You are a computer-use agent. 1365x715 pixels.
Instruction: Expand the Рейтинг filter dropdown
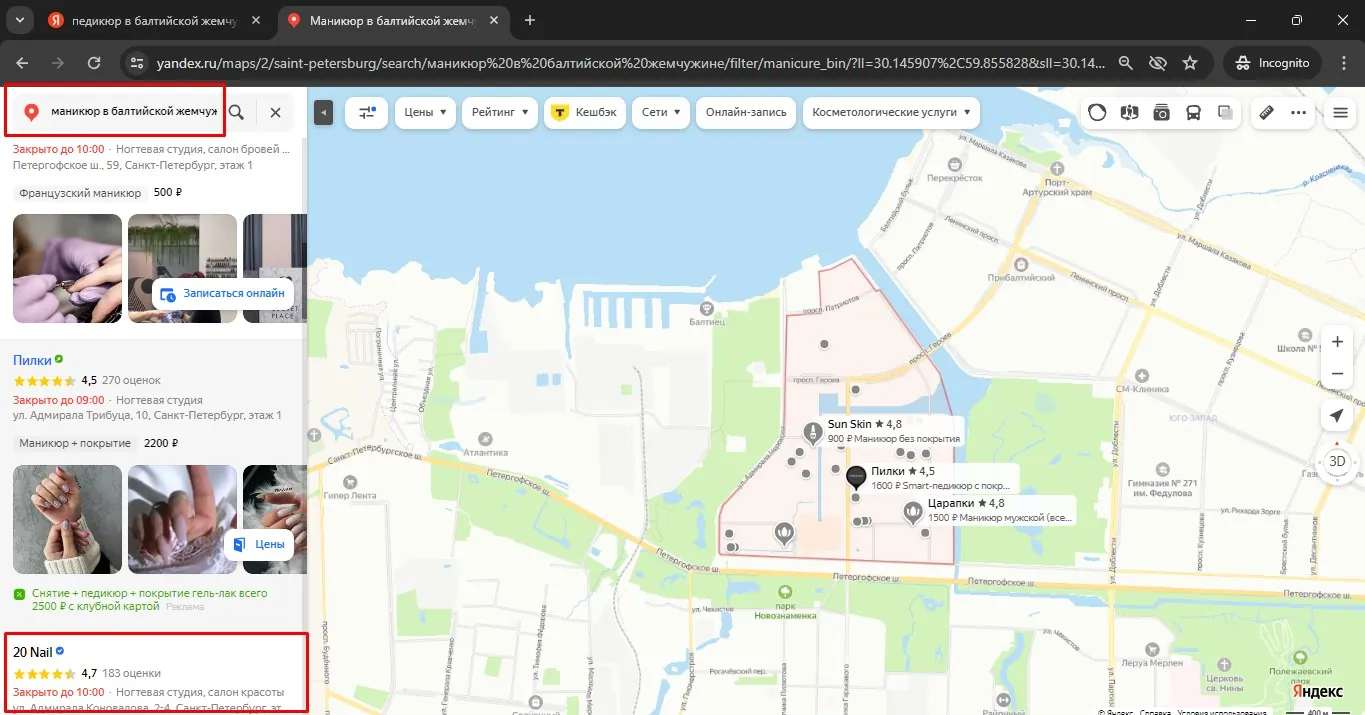pos(499,113)
